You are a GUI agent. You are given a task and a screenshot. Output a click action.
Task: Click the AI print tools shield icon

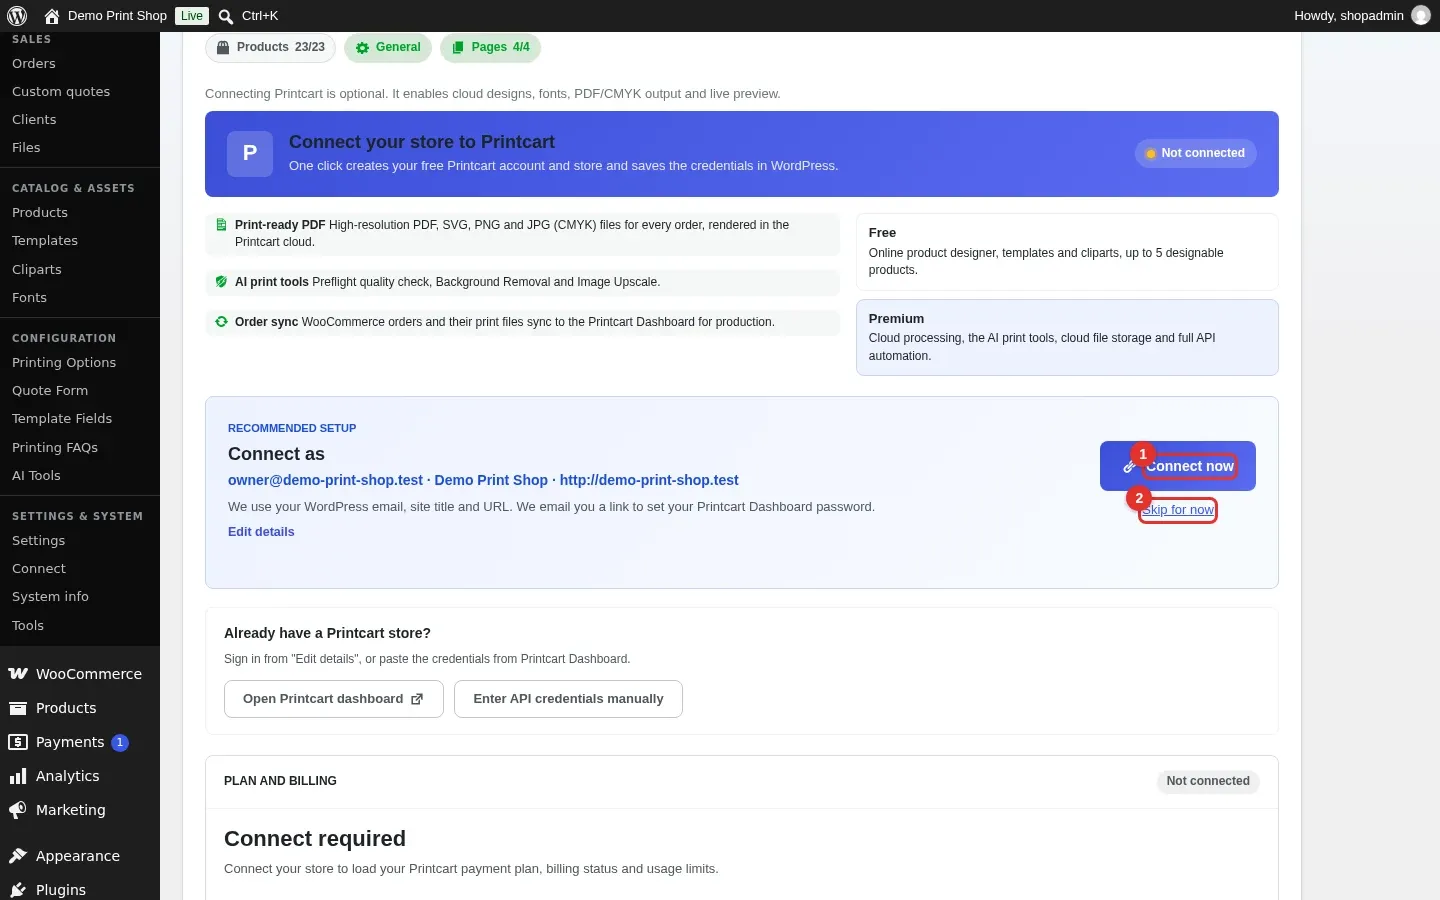(x=221, y=282)
